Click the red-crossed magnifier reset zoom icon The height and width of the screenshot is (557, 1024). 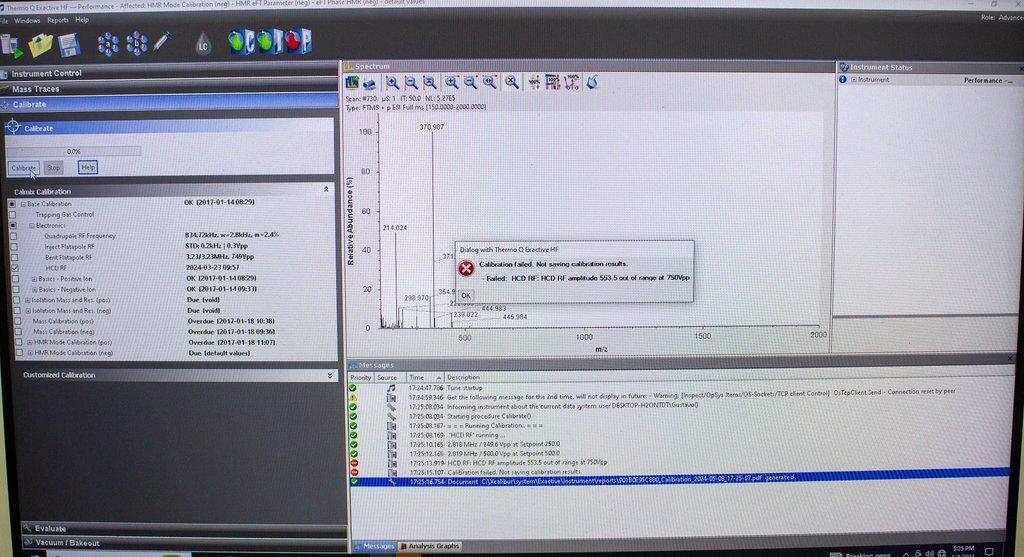tap(511, 82)
